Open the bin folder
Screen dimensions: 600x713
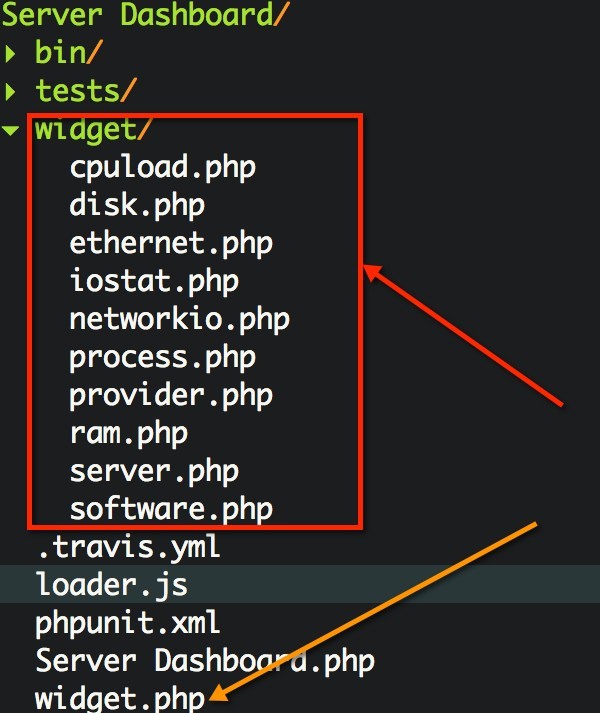[69, 52]
